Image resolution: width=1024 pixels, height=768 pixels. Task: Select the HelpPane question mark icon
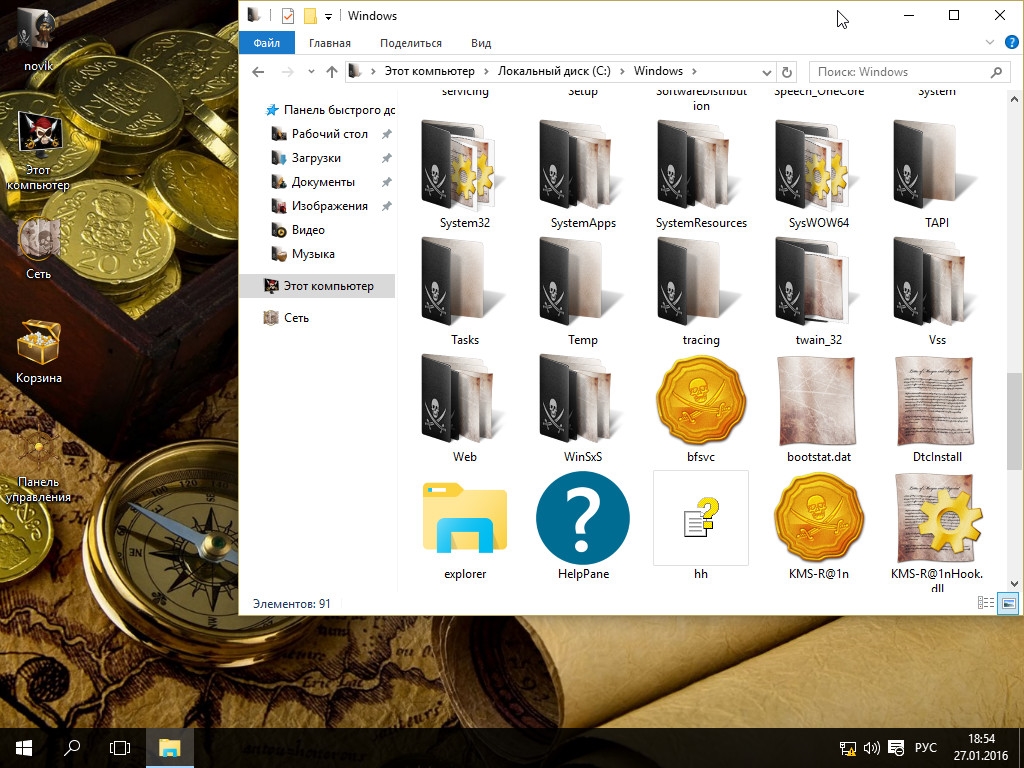pos(583,519)
